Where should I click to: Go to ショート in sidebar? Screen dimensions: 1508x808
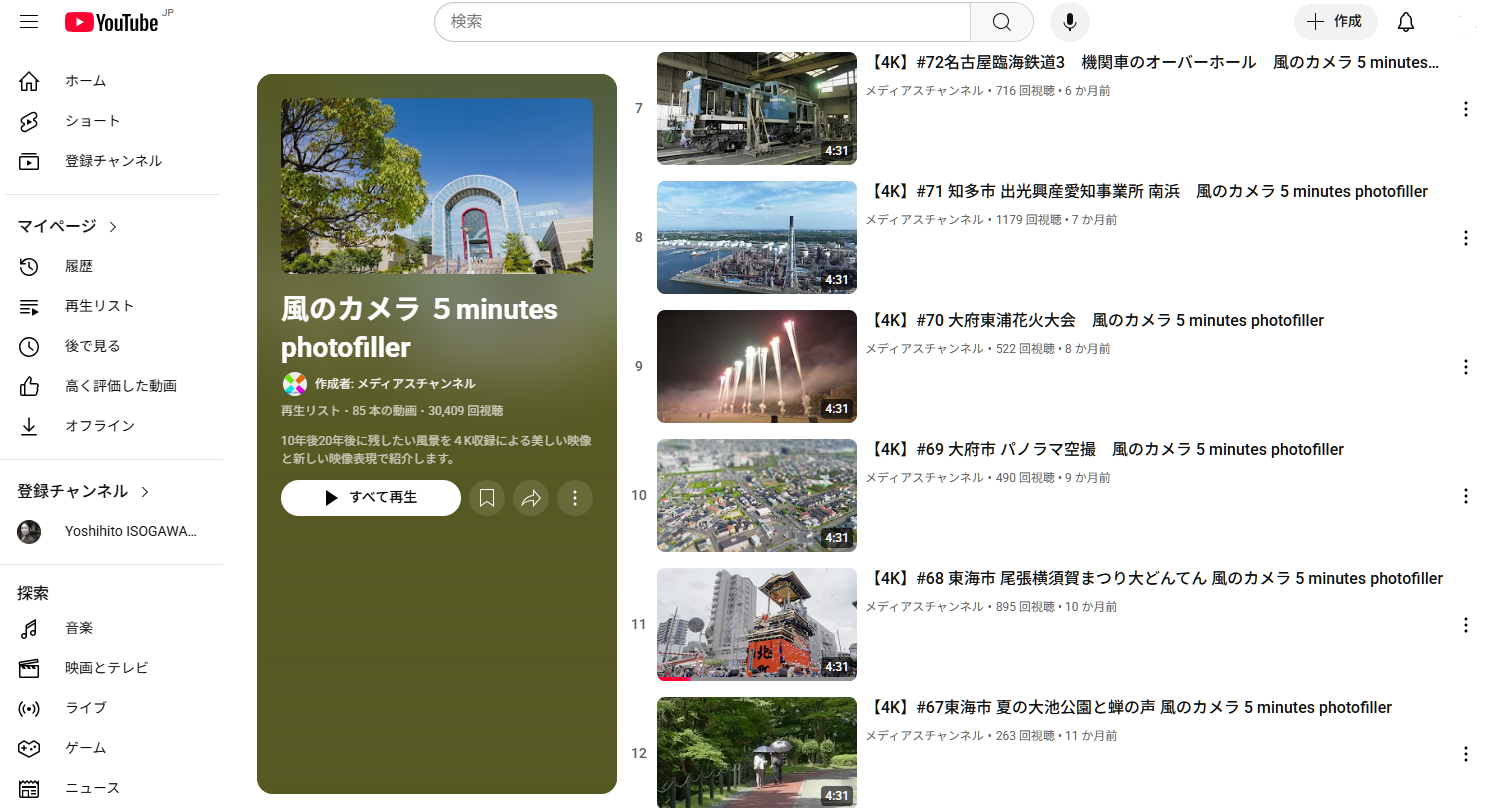pyautogui.click(x=92, y=121)
